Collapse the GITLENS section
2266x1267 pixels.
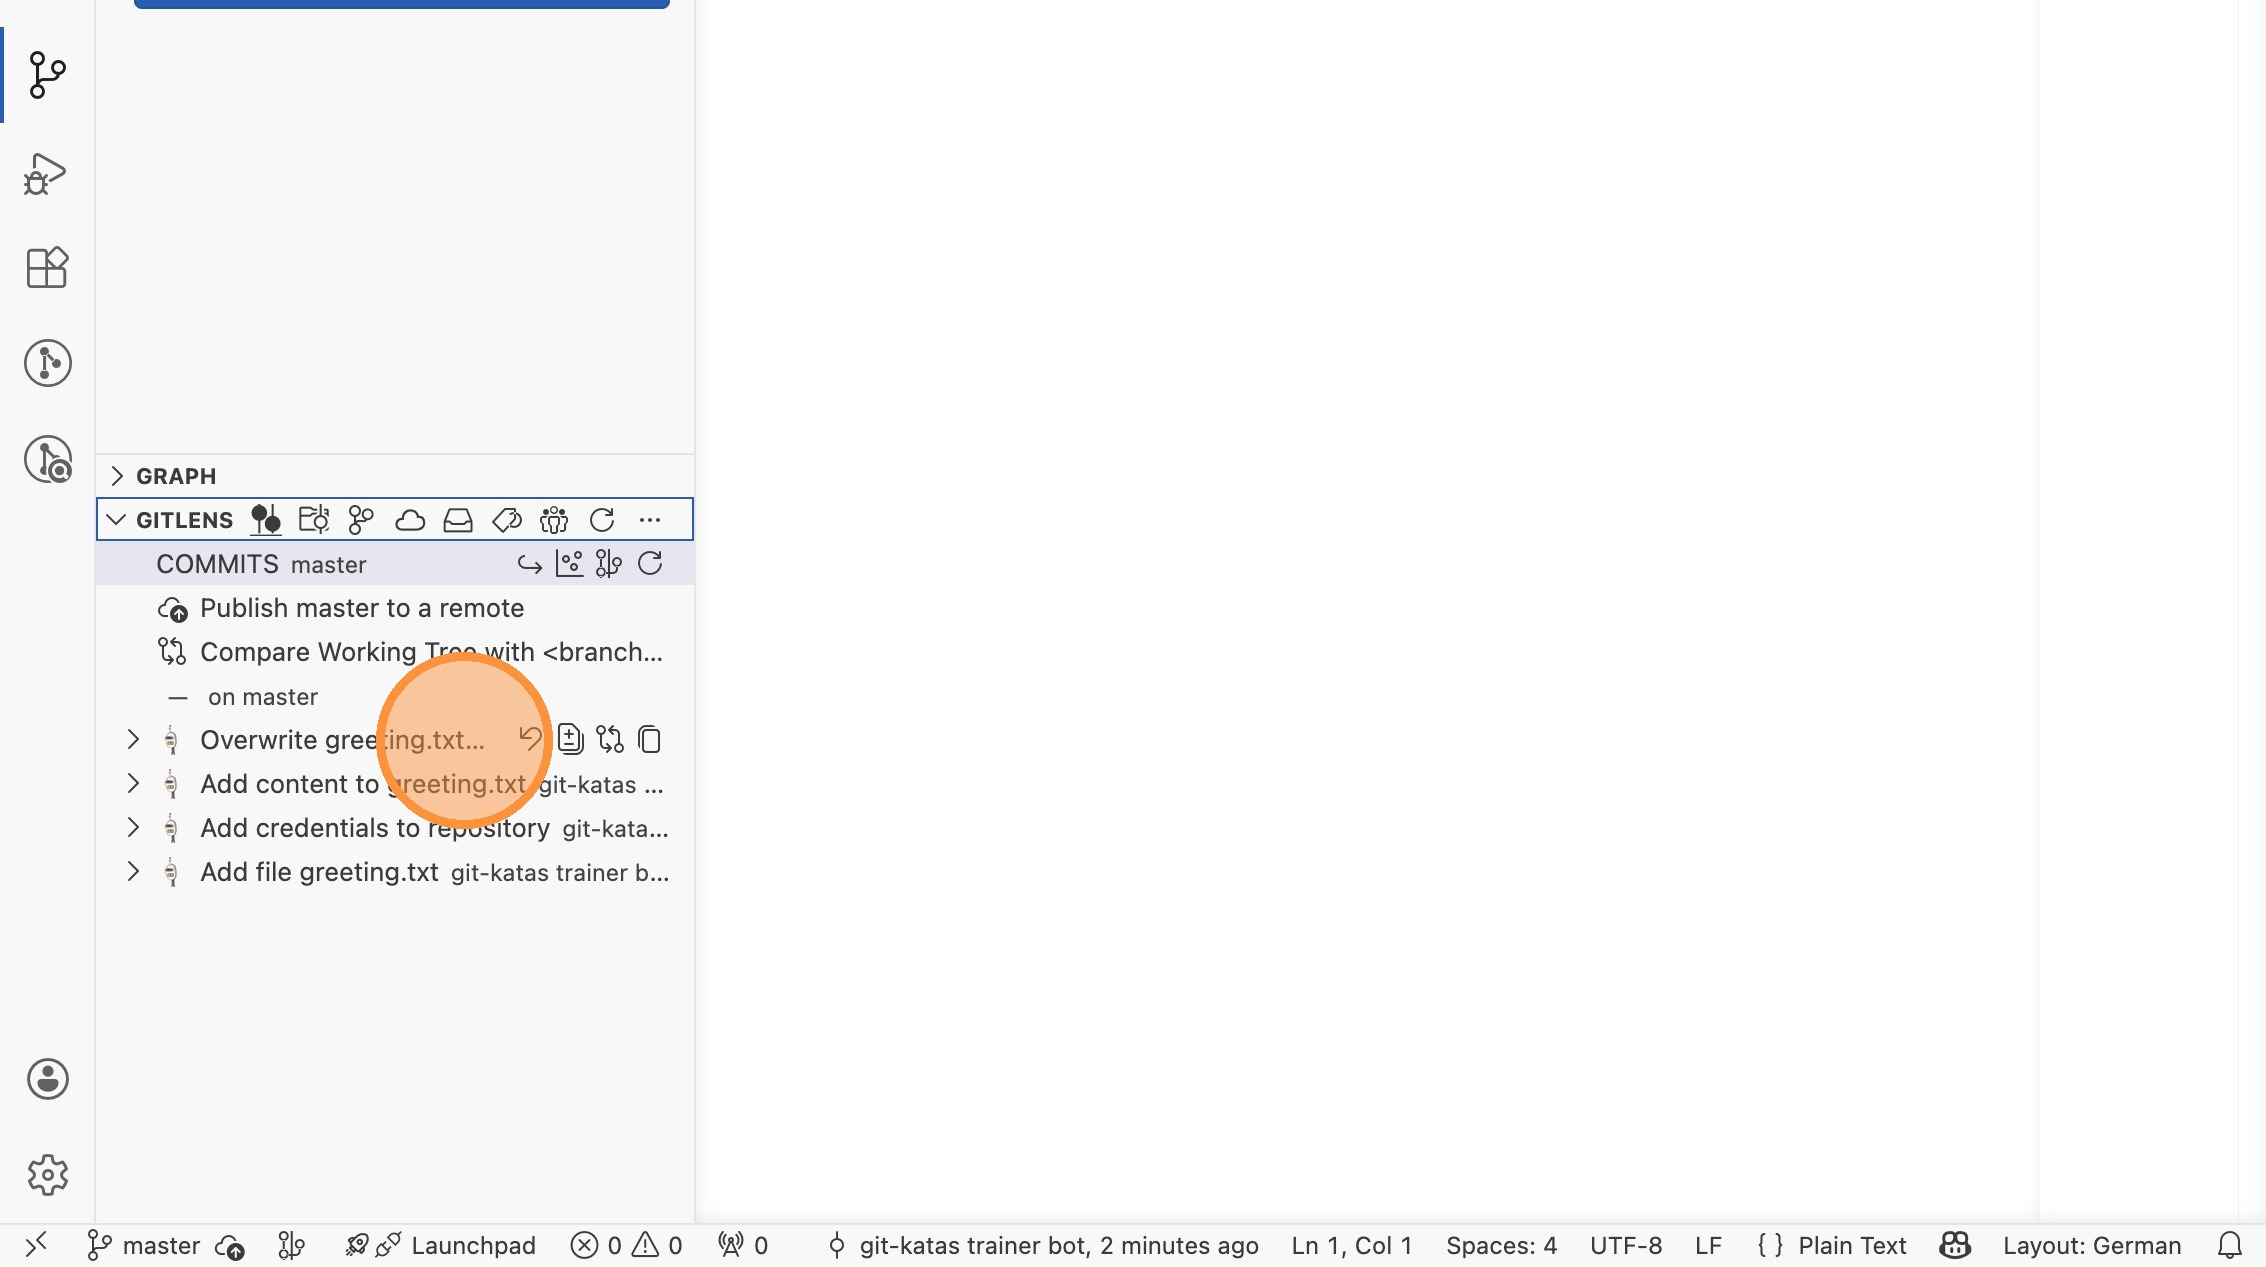click(x=117, y=520)
